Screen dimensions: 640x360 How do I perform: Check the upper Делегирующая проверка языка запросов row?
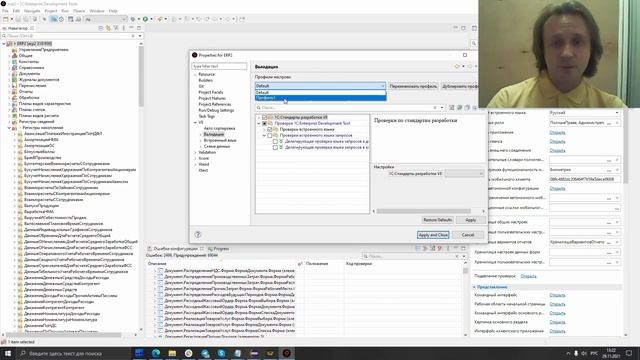click(x=275, y=141)
